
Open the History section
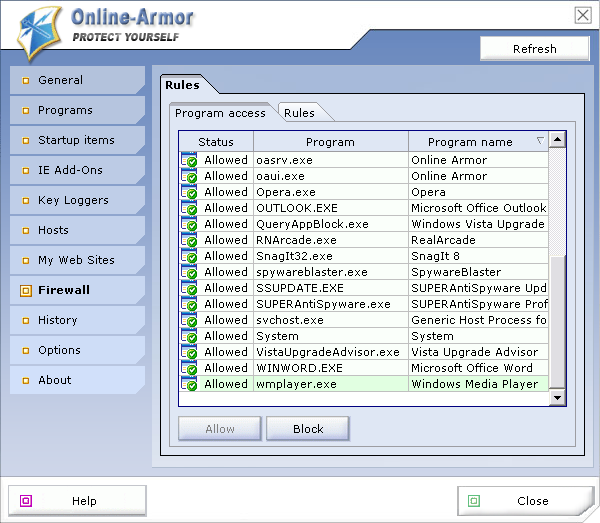(x=77, y=320)
